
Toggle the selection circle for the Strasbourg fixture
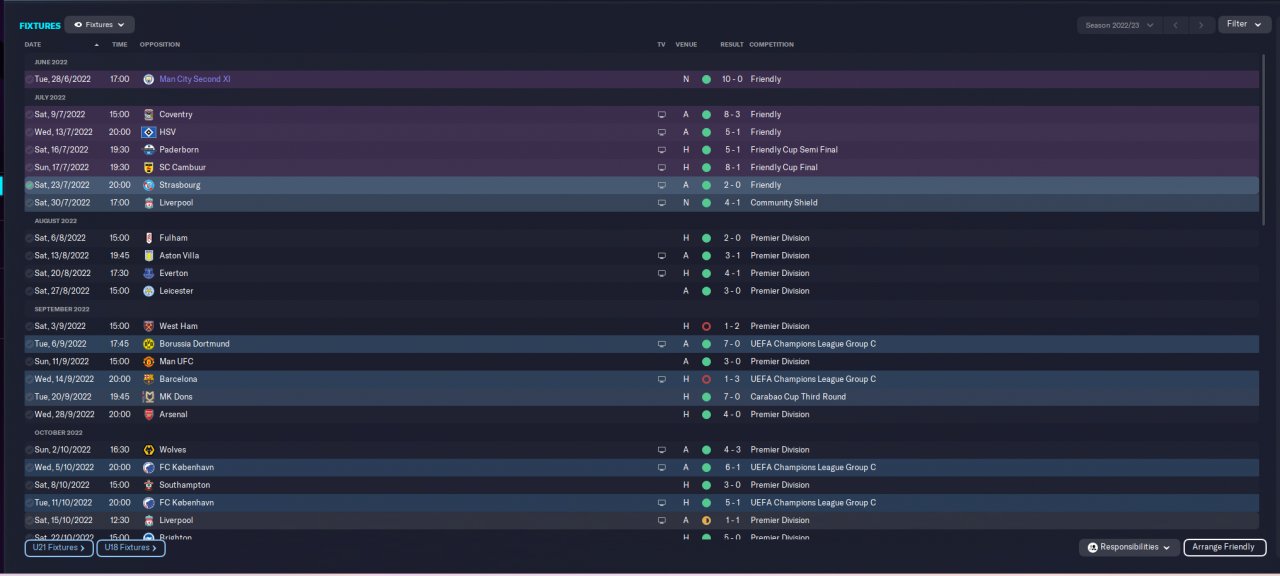[29, 185]
